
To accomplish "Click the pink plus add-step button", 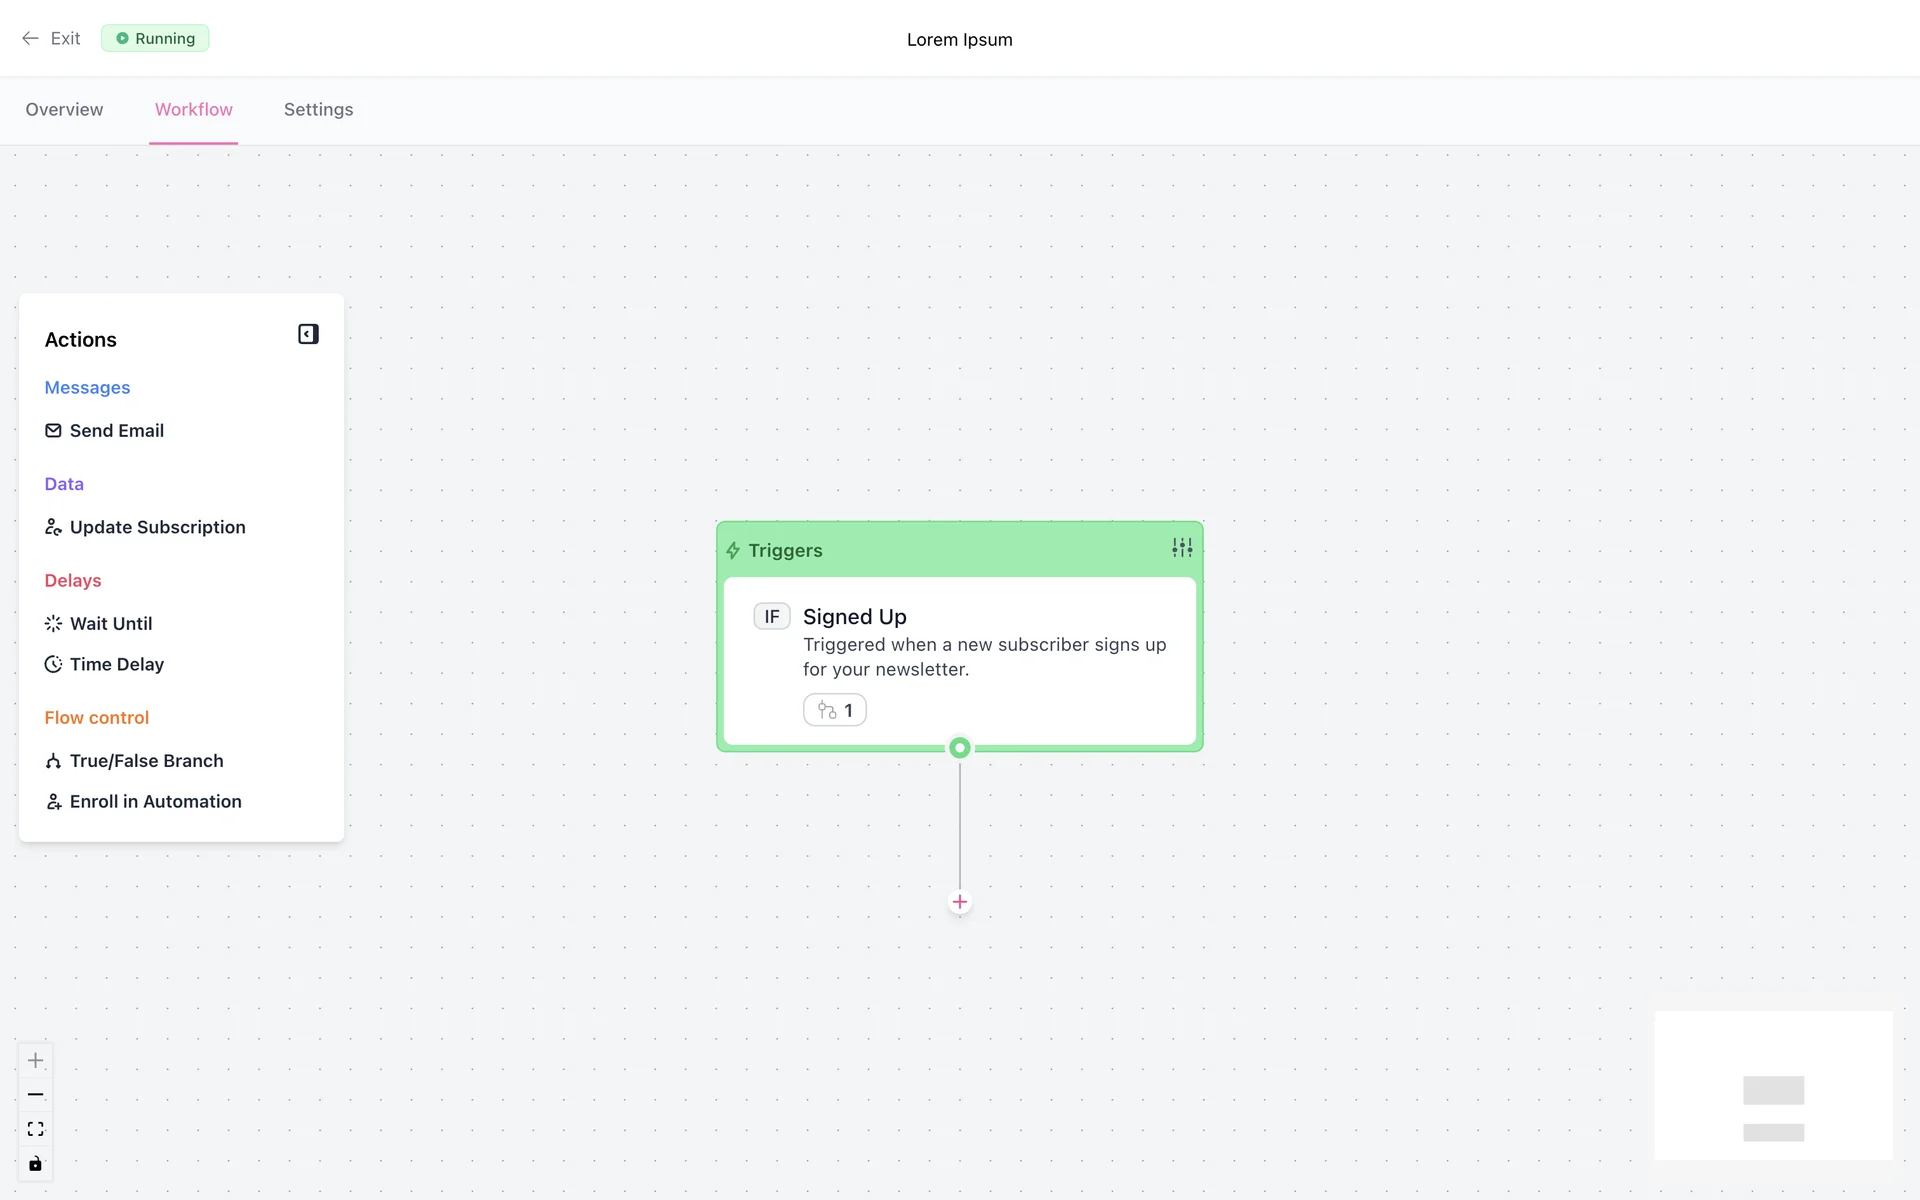I will point(959,902).
